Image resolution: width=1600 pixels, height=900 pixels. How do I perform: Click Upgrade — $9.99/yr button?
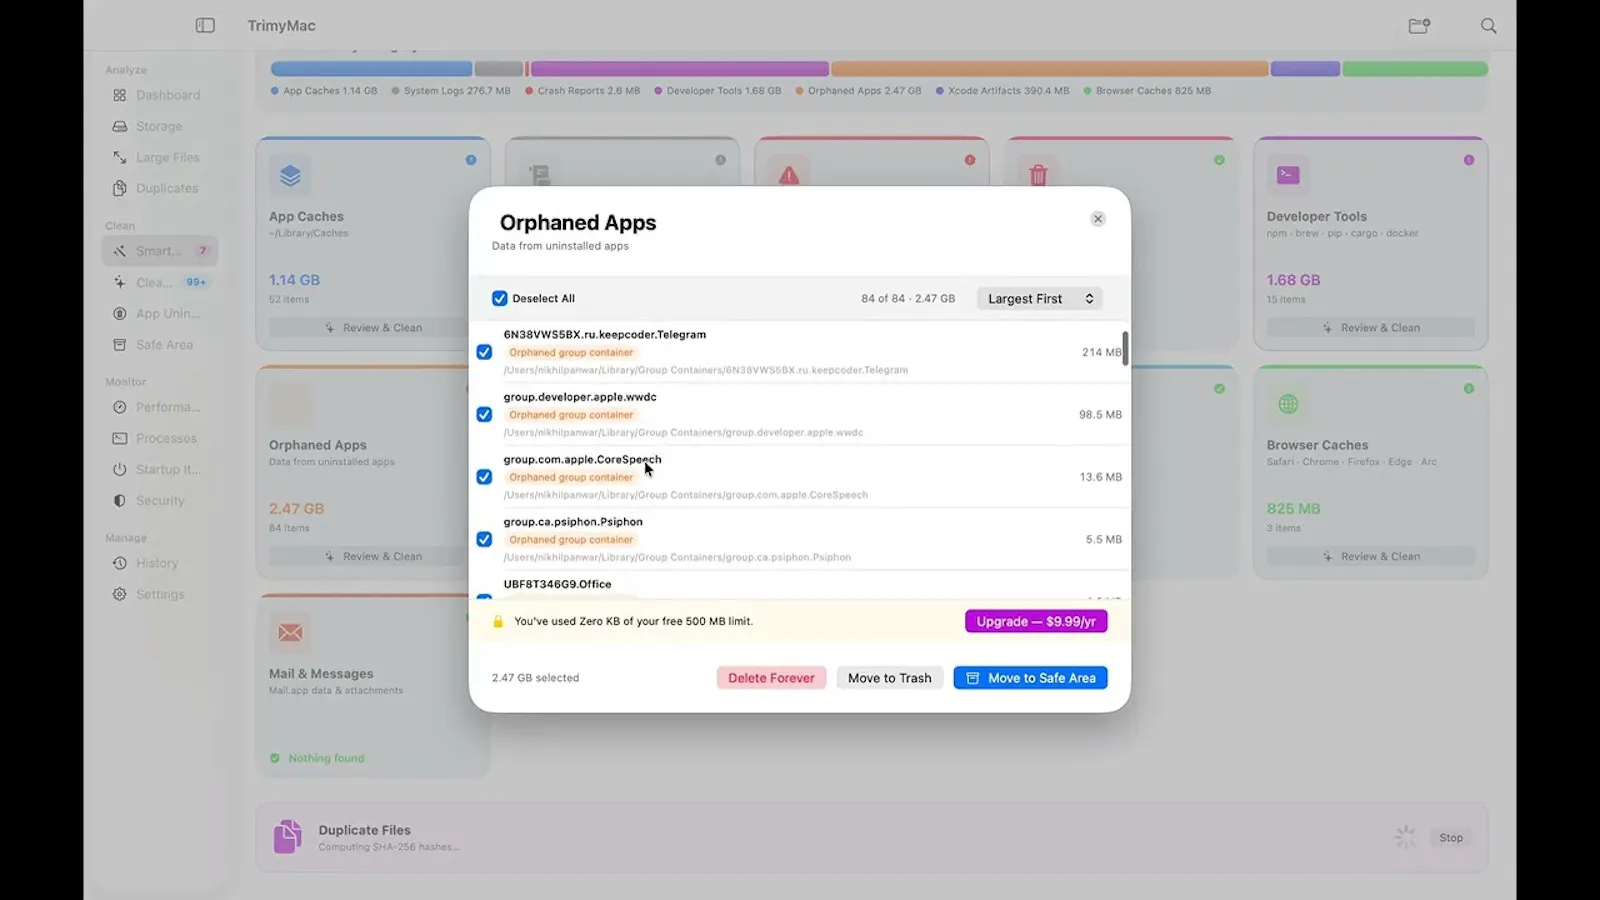[x=1036, y=621]
